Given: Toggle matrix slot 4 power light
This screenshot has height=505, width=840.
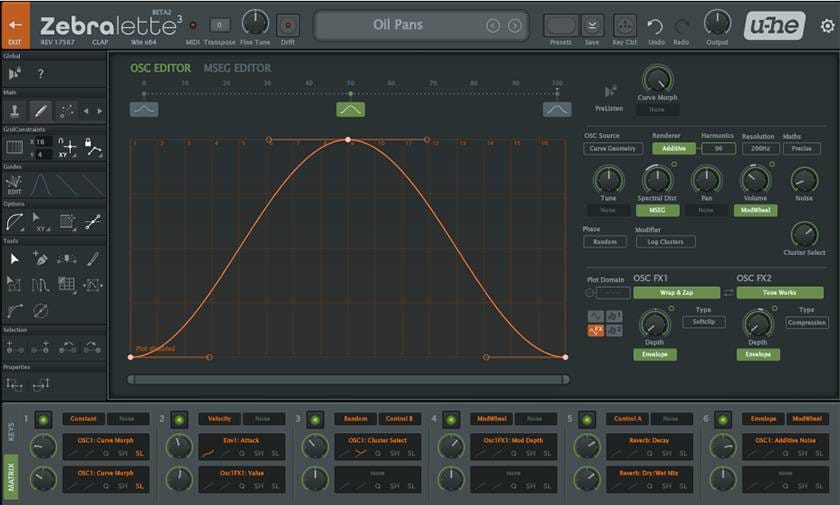Looking at the screenshot, I should coord(451,420).
